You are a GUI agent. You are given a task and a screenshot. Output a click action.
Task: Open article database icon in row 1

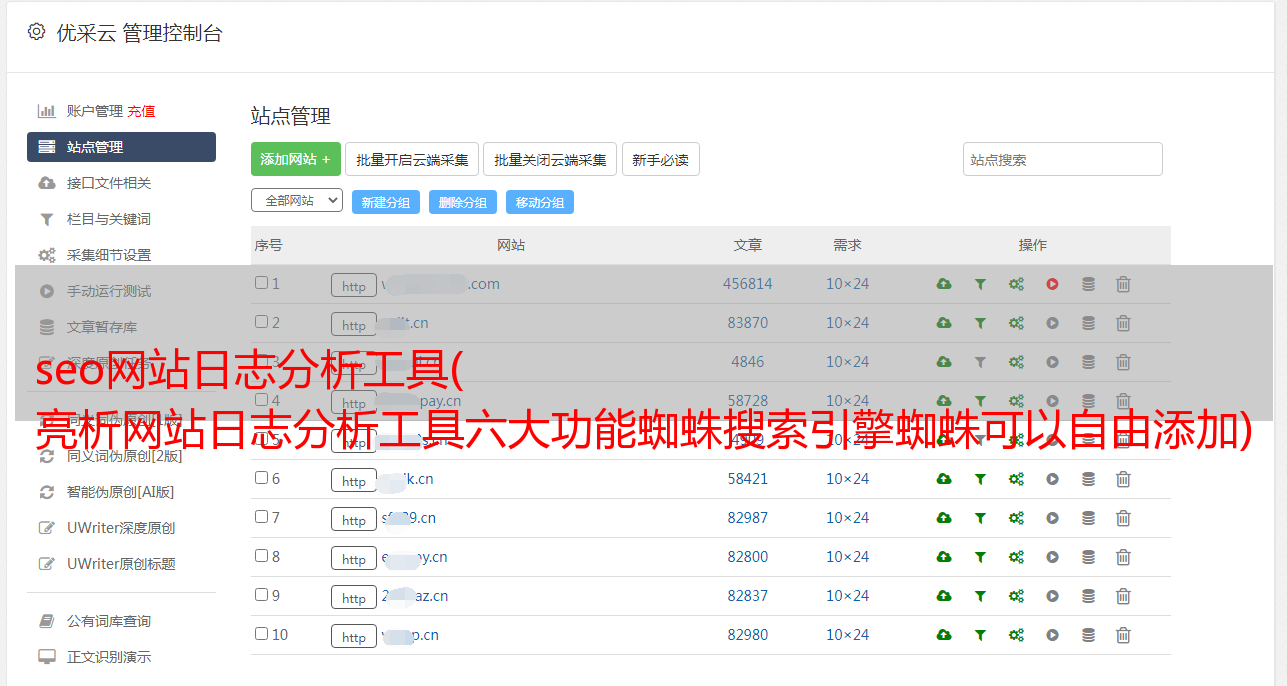click(x=1088, y=284)
